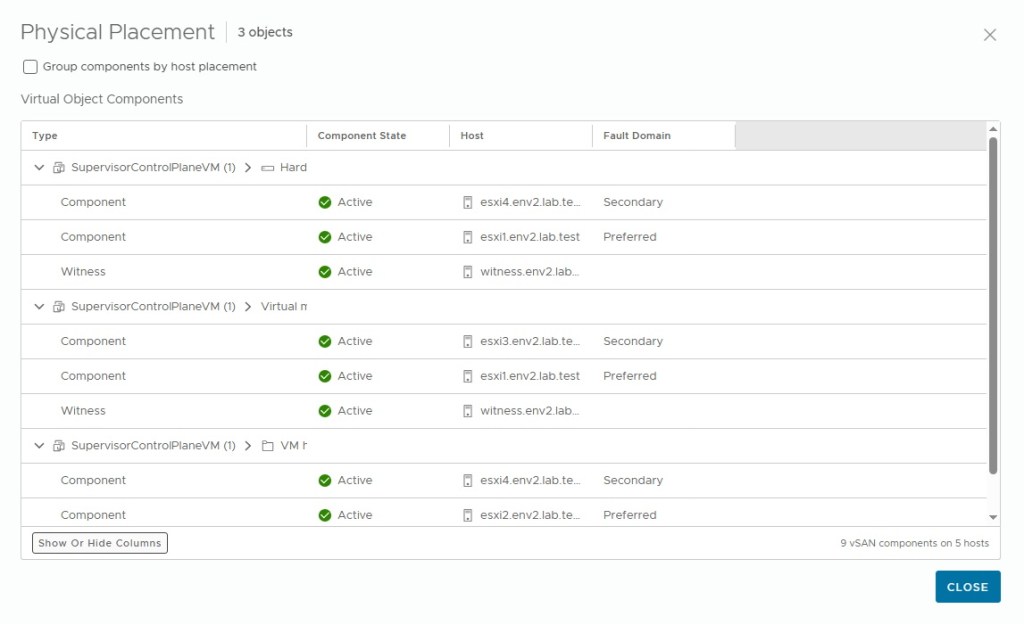Click the hard disk icon in first group

(x=267, y=168)
